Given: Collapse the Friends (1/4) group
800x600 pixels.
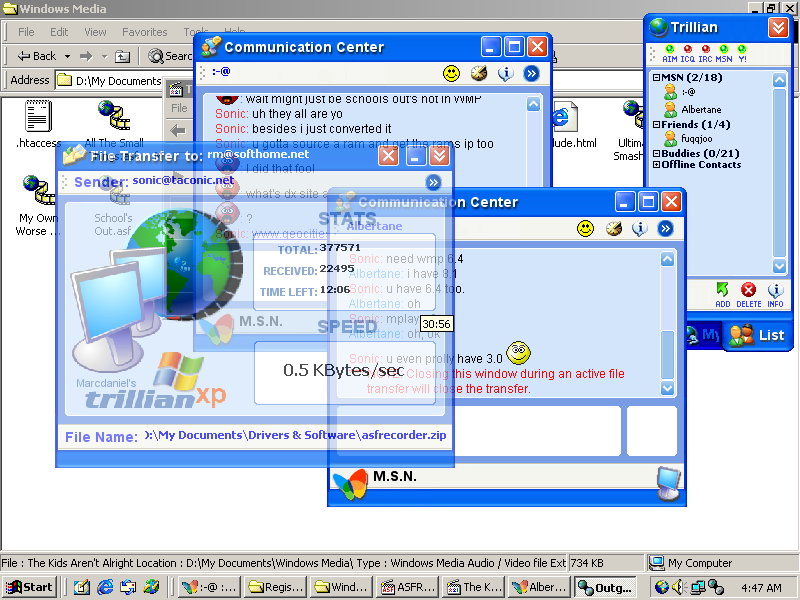Looking at the screenshot, I should click(657, 125).
